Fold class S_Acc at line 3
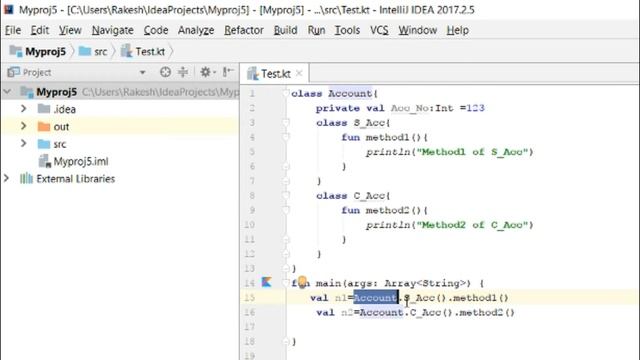This screenshot has width=640, height=360. [x=286, y=122]
